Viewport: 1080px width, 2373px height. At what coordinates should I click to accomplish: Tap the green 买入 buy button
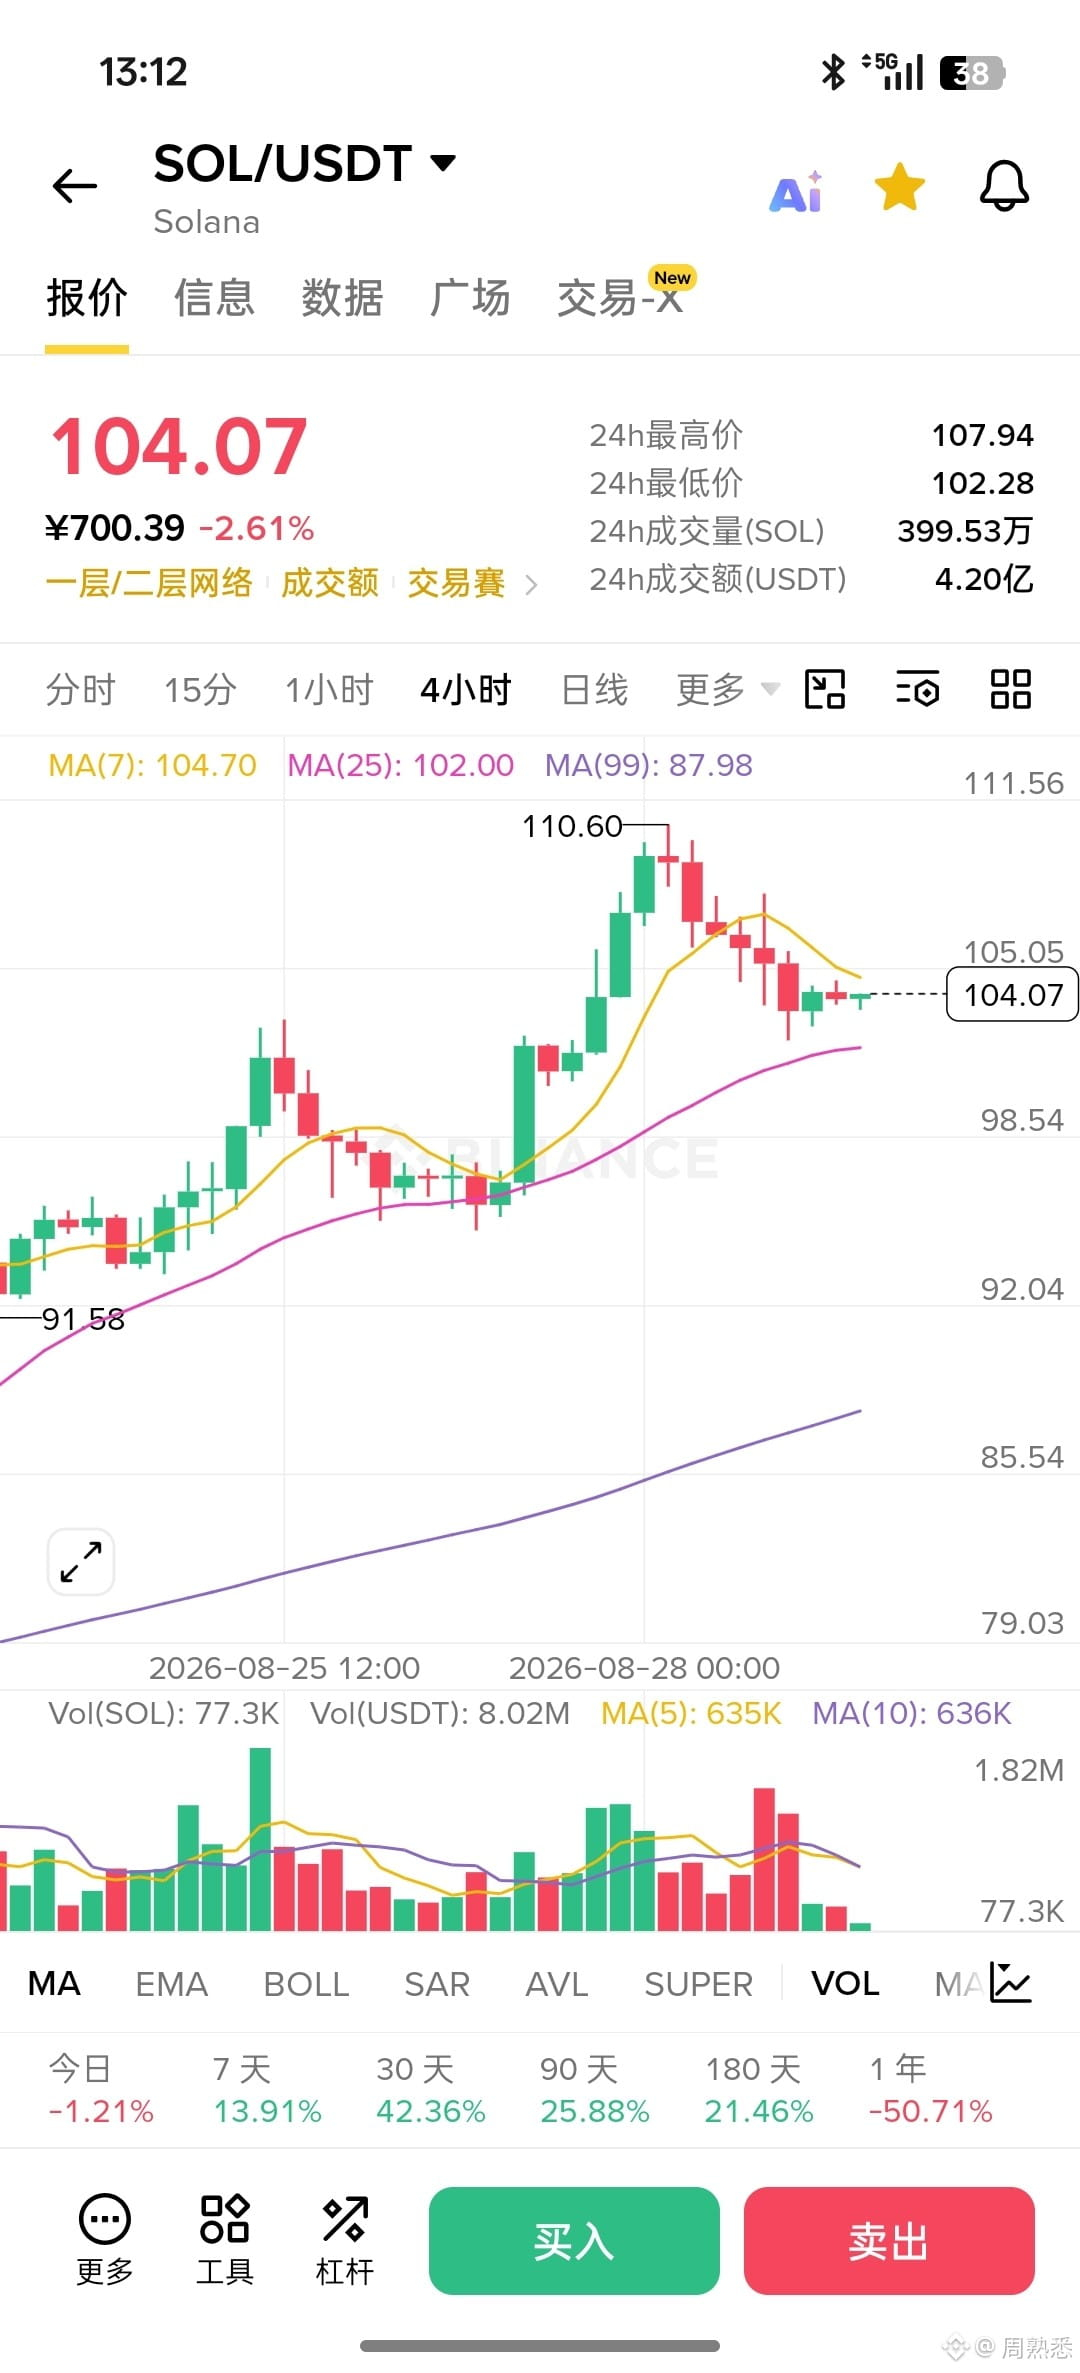(x=574, y=2241)
